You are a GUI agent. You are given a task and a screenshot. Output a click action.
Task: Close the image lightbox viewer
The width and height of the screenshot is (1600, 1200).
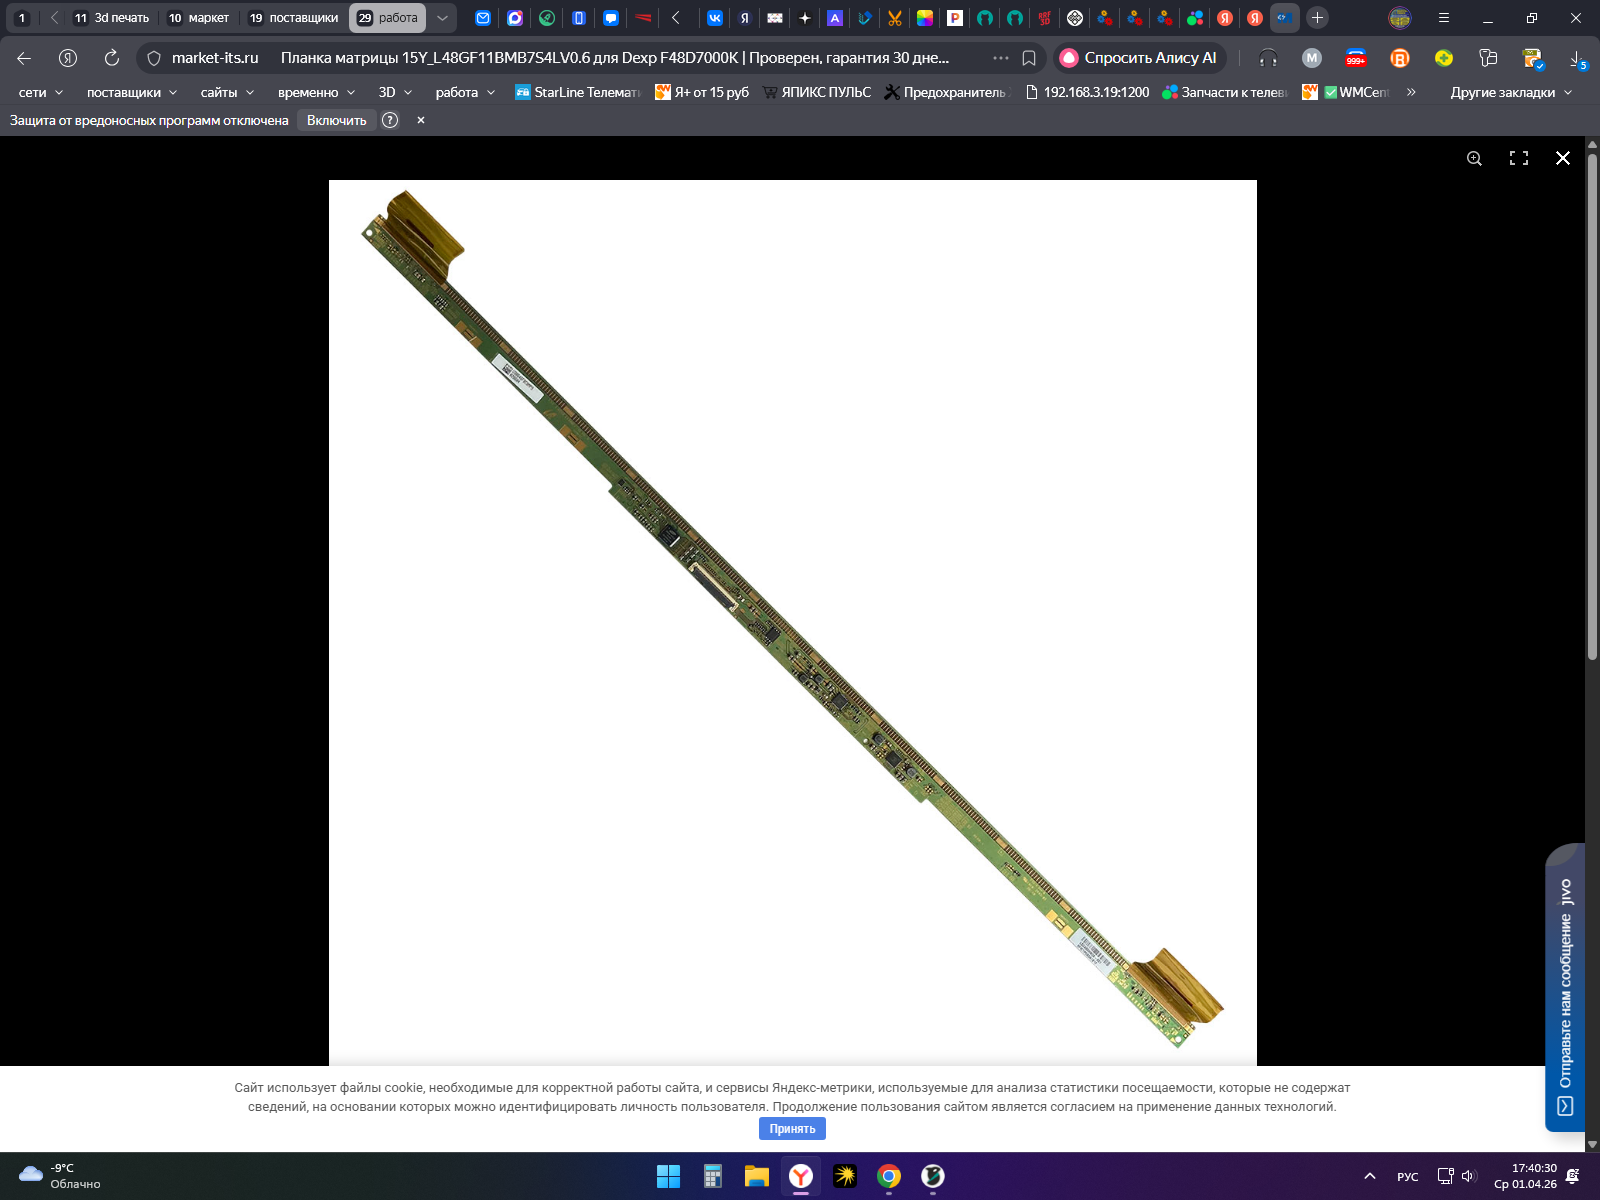[x=1563, y=158]
